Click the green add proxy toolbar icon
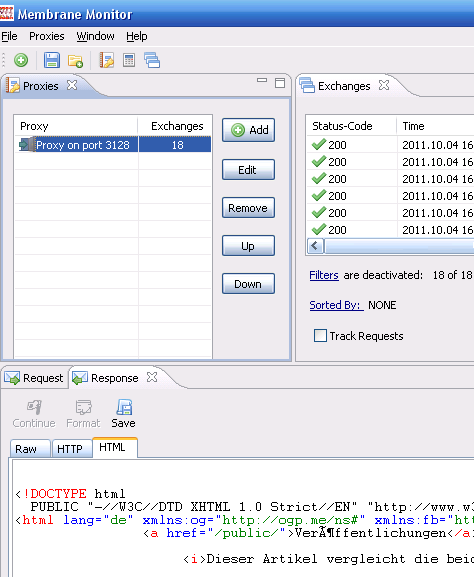The width and height of the screenshot is (474, 577). click(21, 60)
